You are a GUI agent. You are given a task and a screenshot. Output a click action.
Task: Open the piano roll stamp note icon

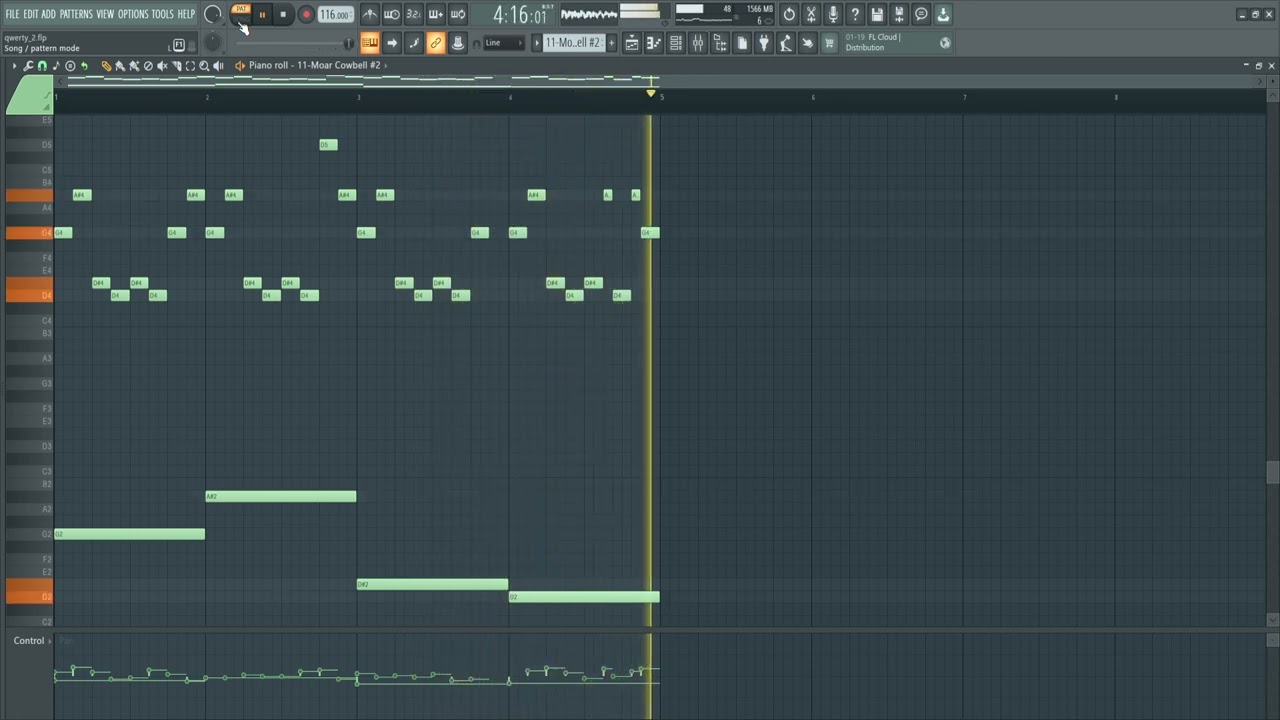tap(56, 65)
